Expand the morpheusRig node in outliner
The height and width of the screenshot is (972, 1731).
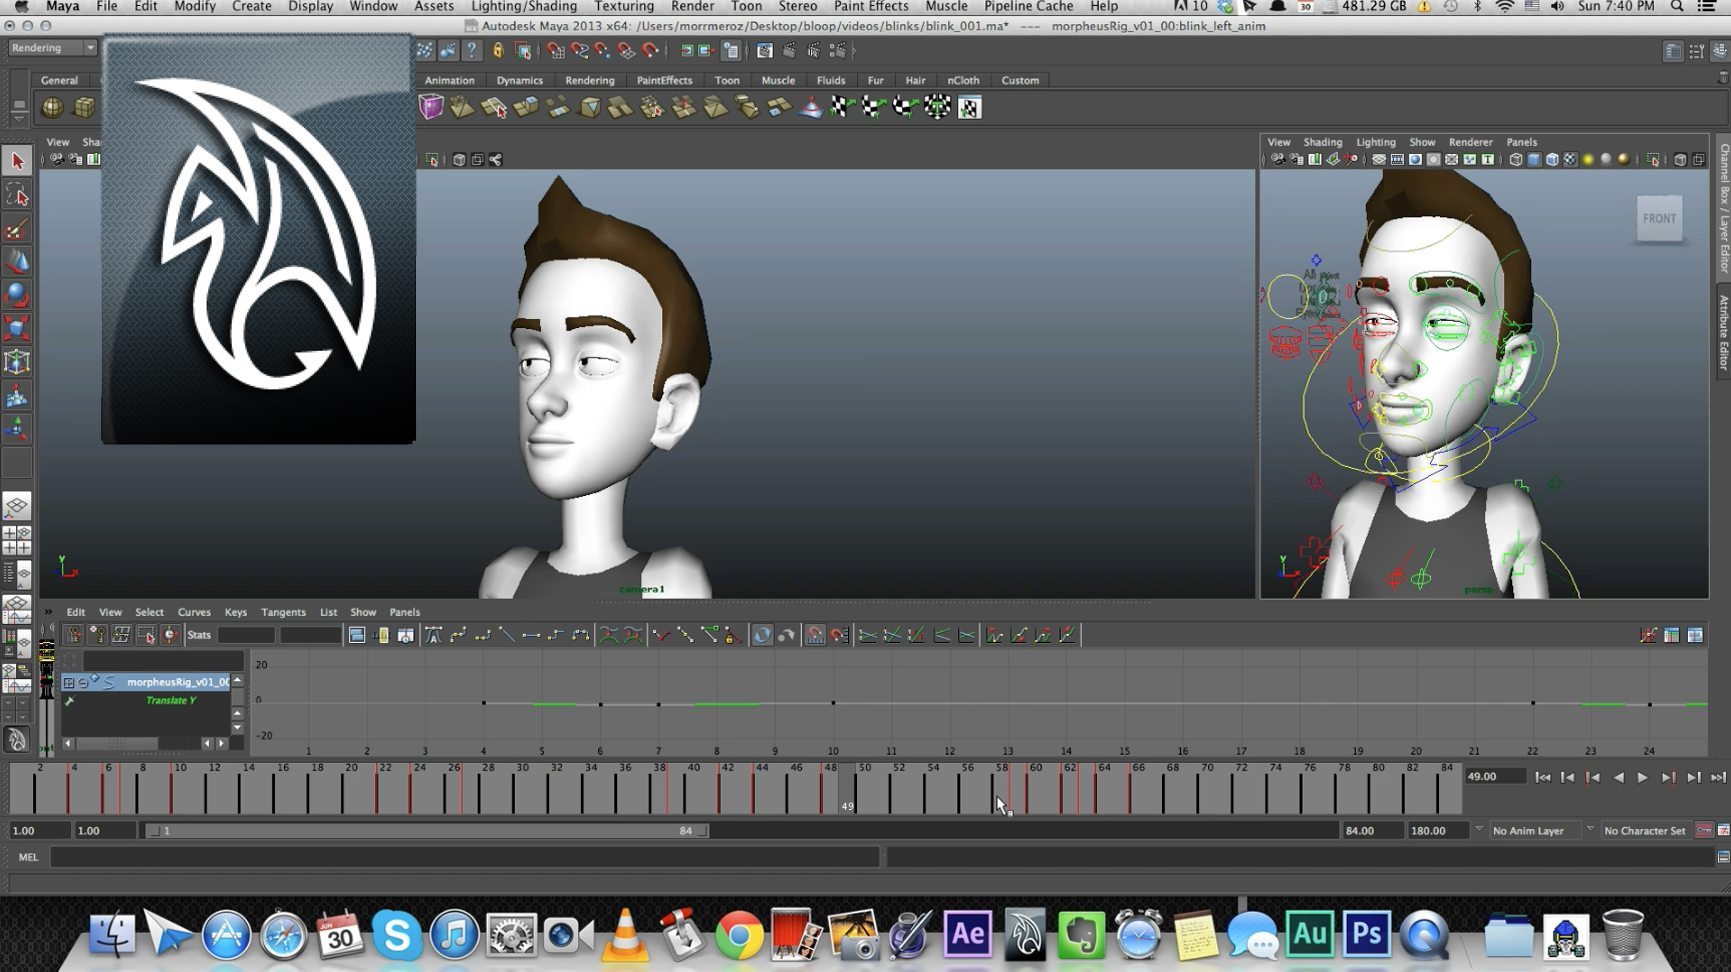coord(69,682)
